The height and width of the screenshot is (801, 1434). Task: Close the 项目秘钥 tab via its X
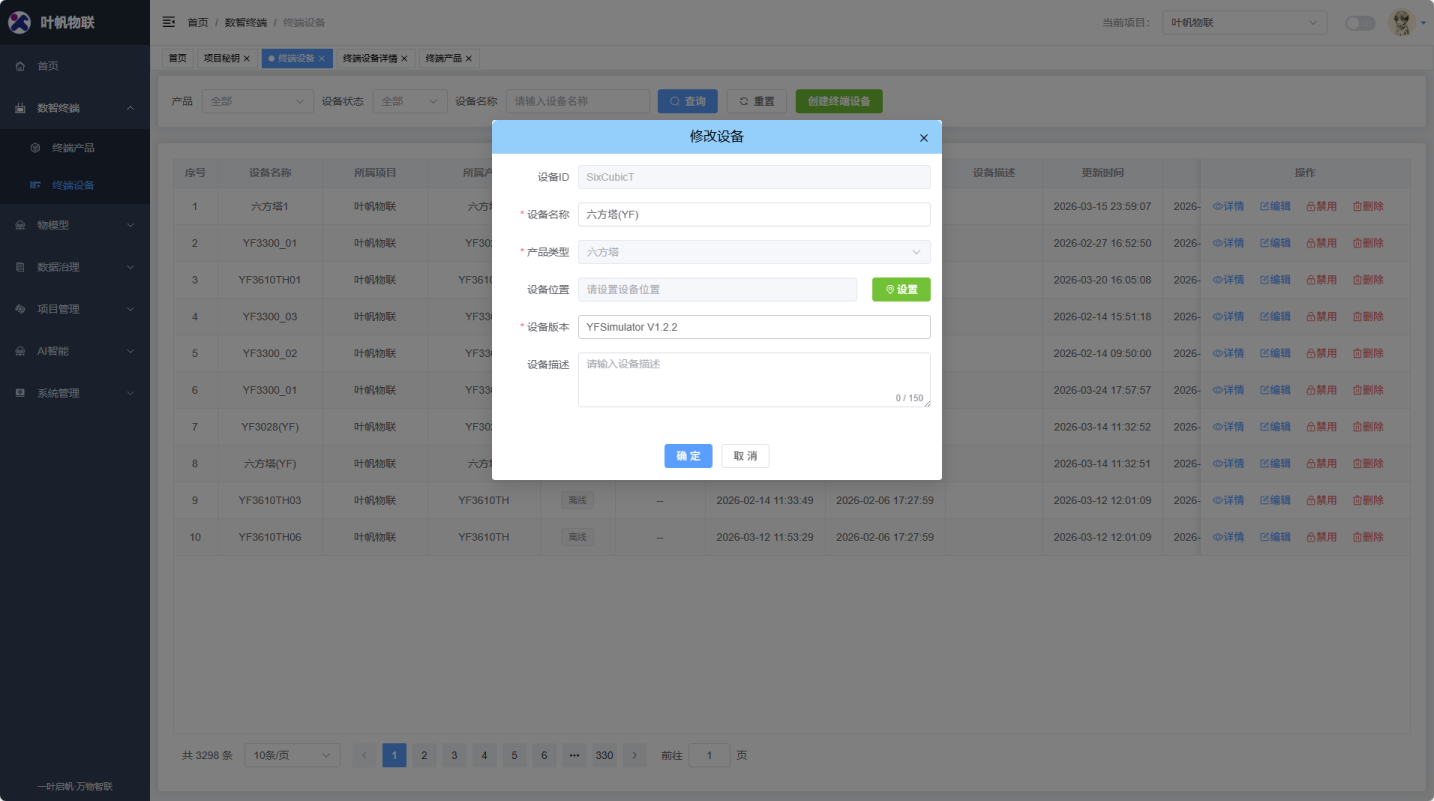point(247,59)
